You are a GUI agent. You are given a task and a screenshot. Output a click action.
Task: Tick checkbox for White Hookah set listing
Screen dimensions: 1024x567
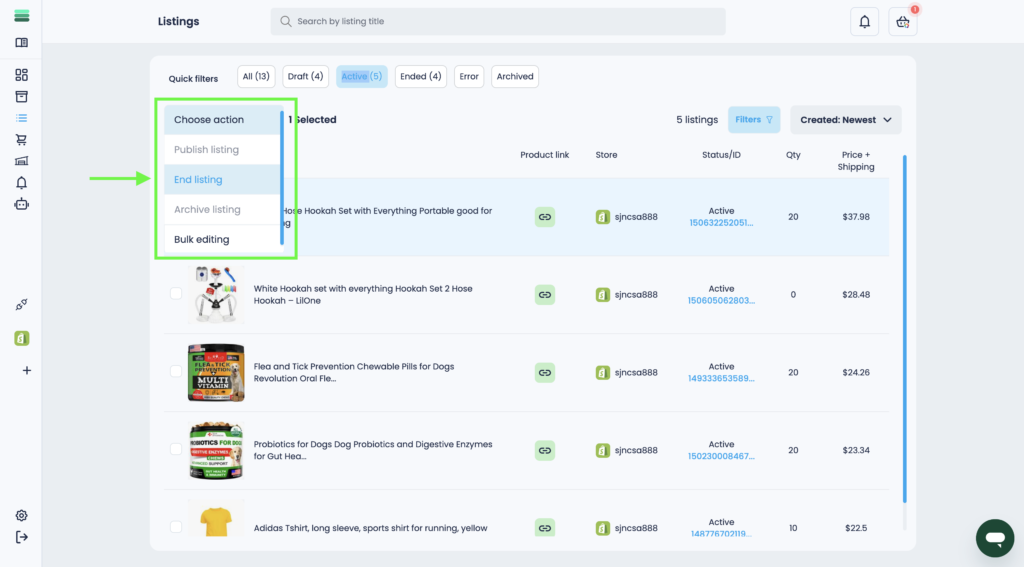tap(176, 294)
